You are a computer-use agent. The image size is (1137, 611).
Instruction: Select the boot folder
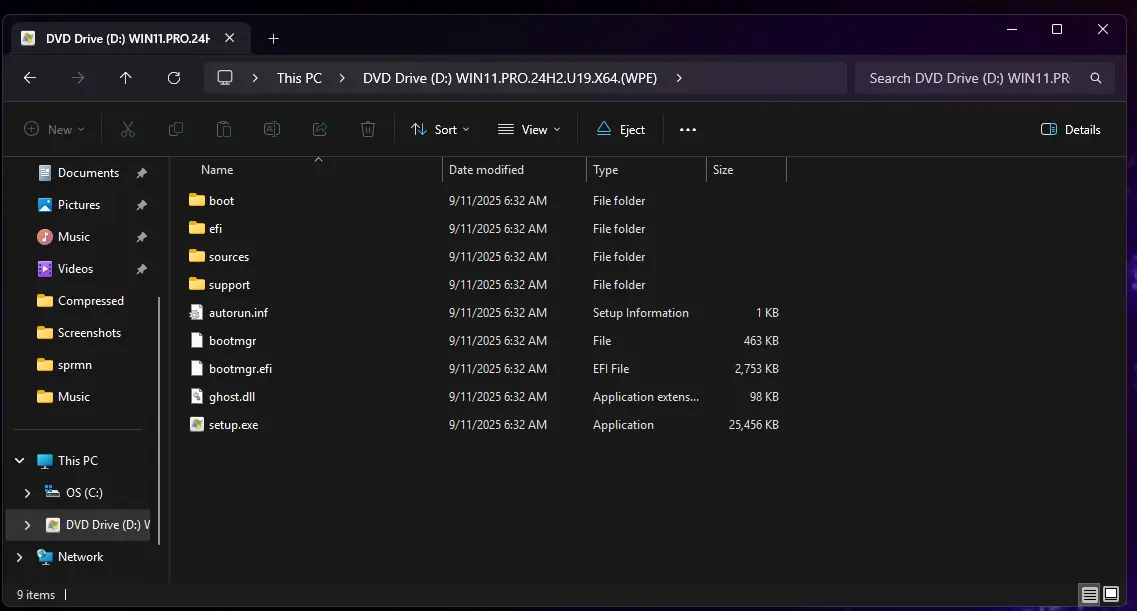pyautogui.click(x=221, y=201)
